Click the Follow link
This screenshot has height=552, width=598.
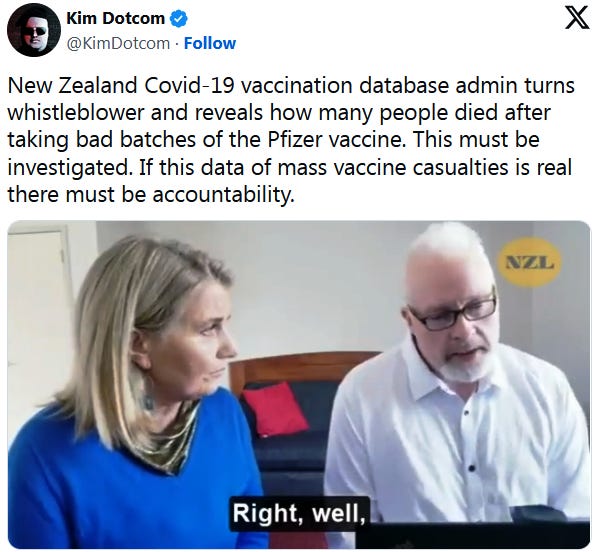coord(210,43)
